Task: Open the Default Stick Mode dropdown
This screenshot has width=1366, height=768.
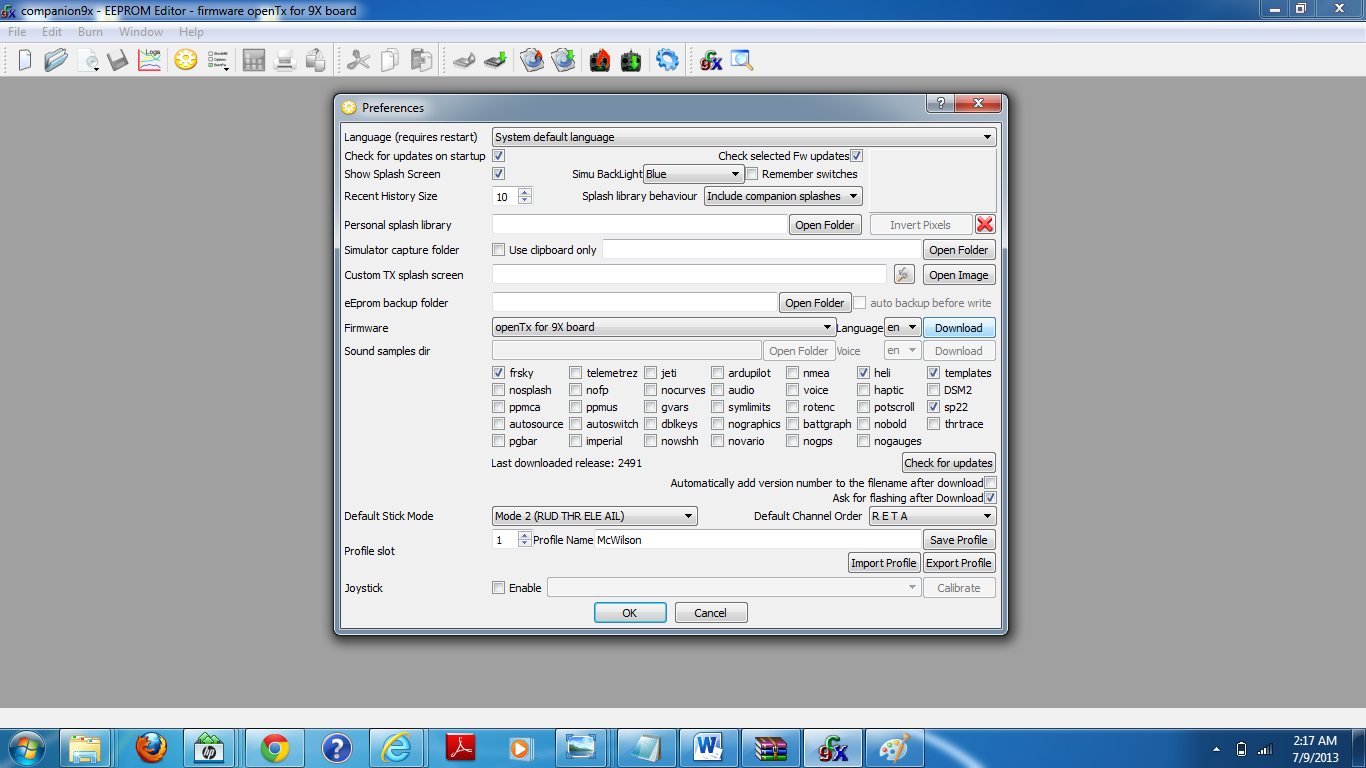Action: [595, 516]
